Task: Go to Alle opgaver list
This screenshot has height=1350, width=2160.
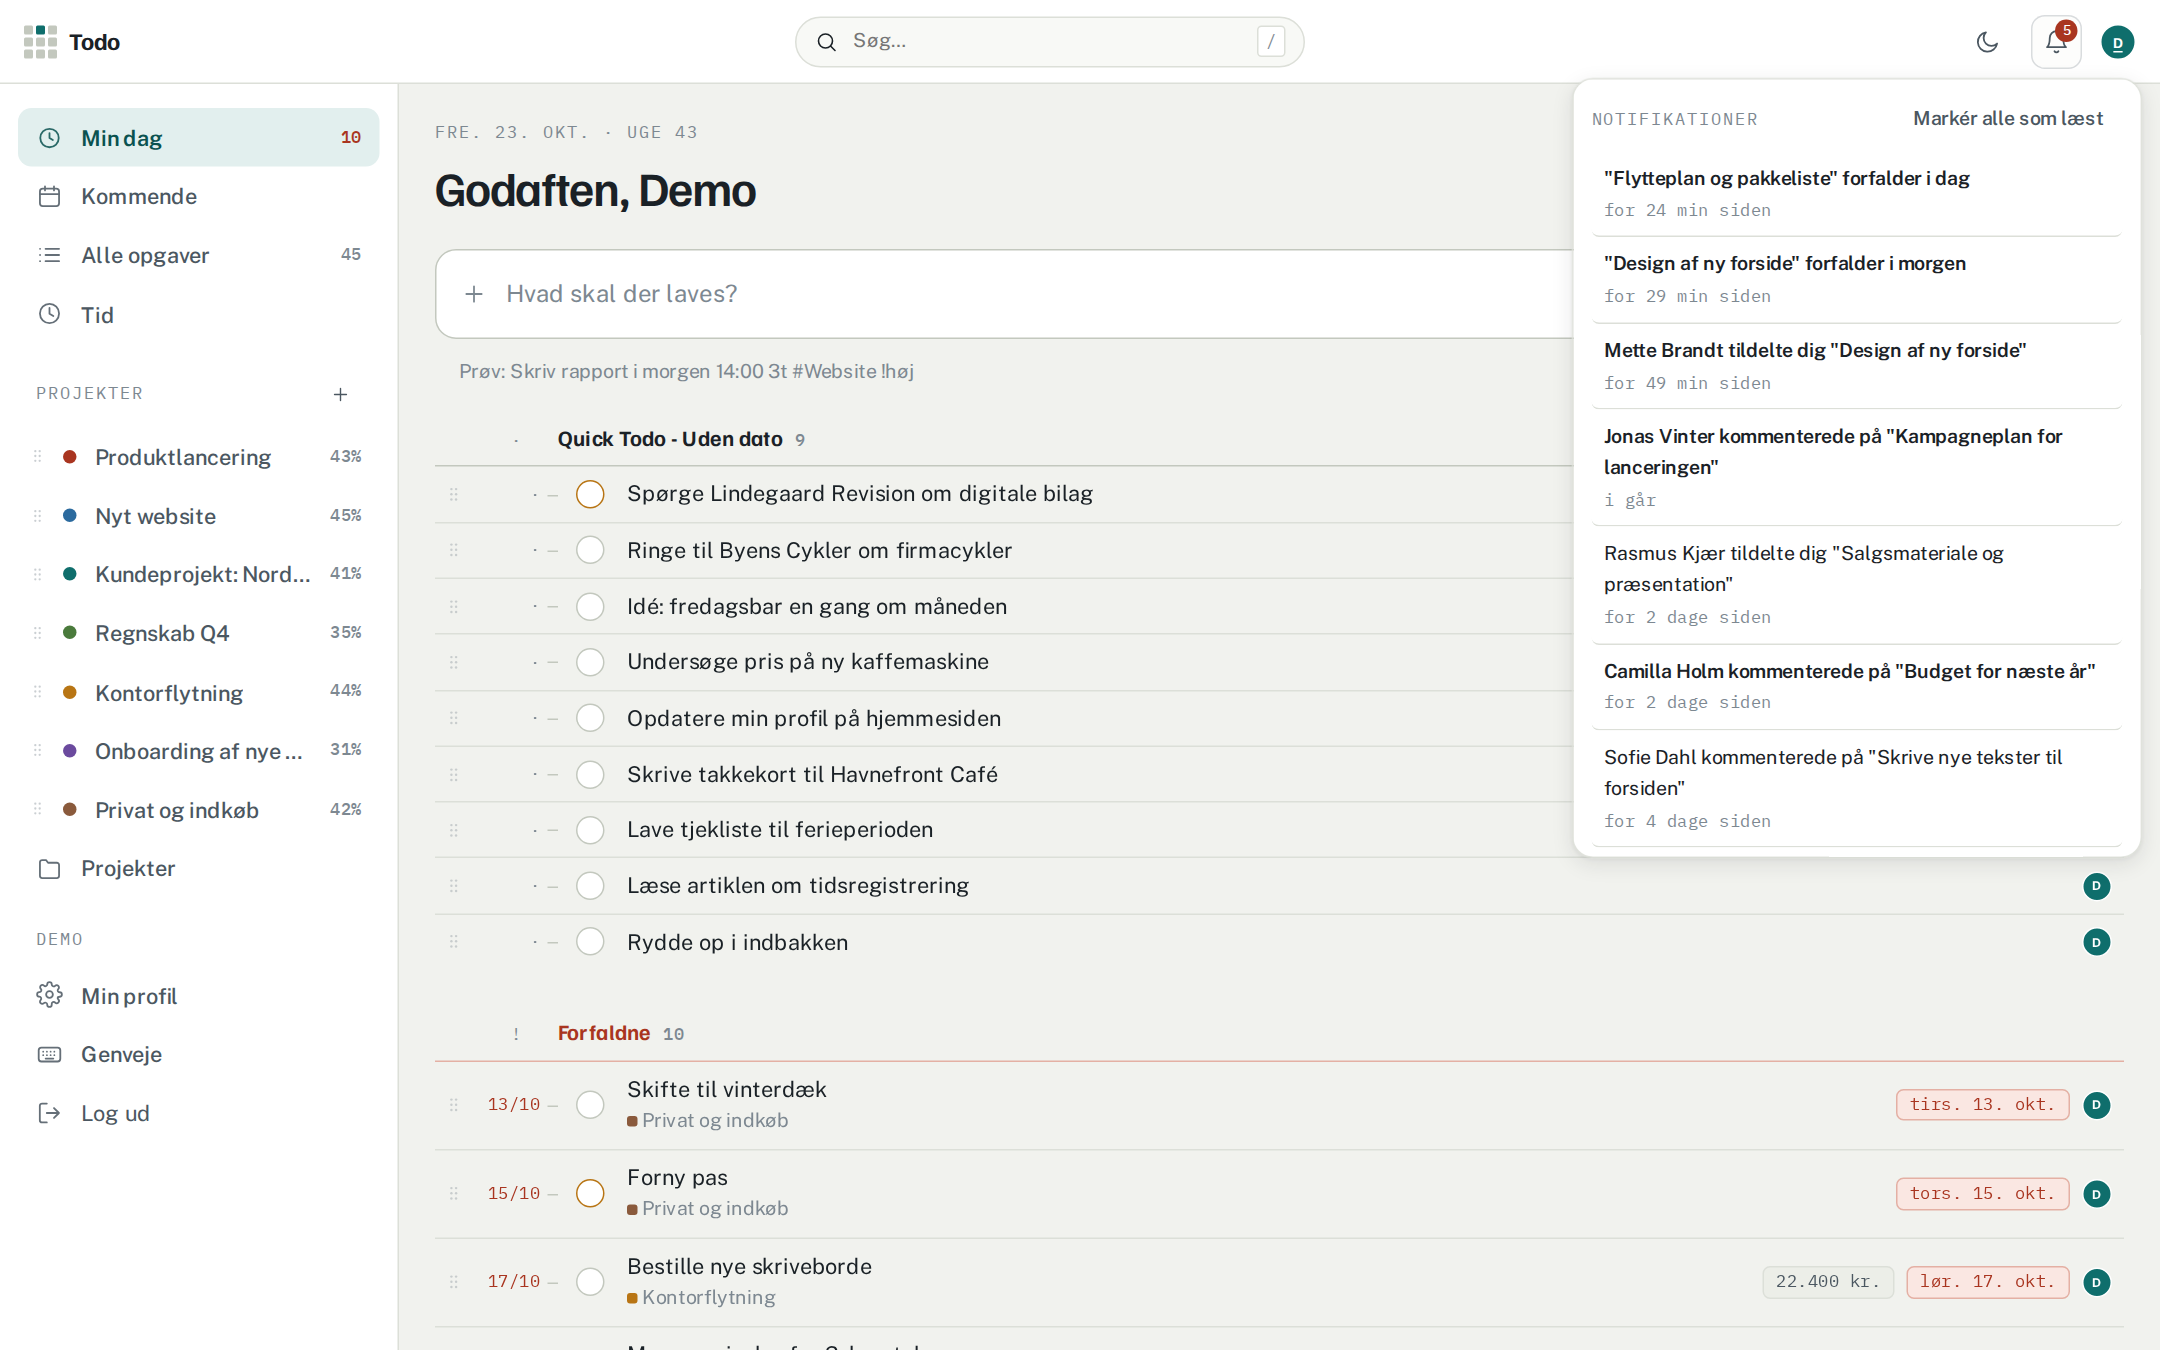Action: (x=198, y=255)
